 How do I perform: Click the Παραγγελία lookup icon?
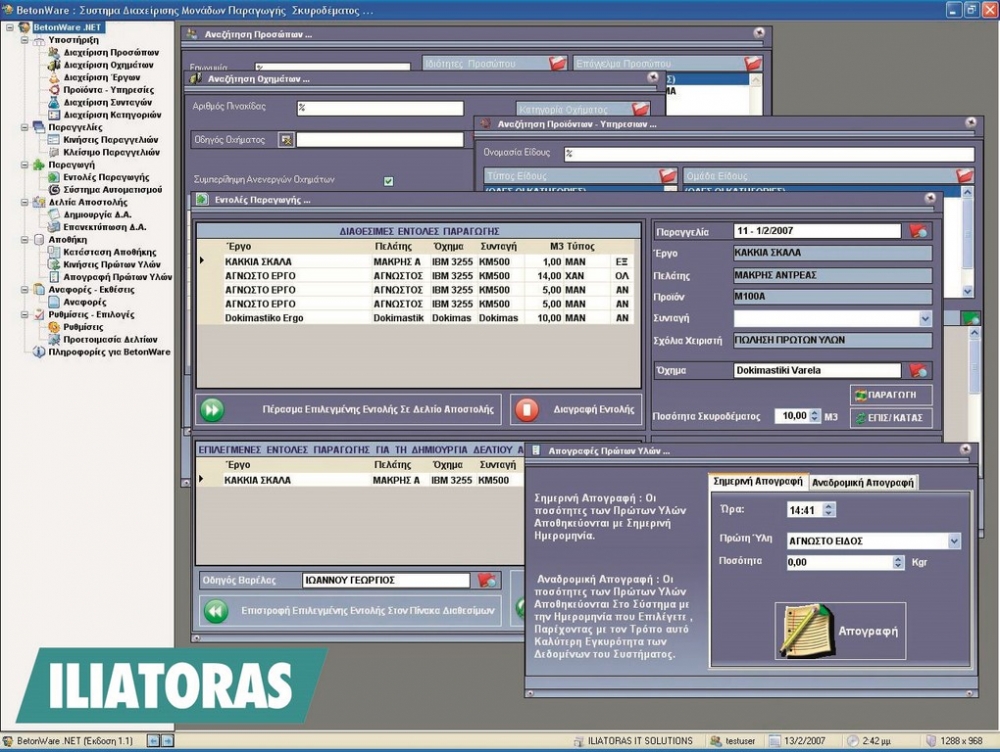point(918,231)
